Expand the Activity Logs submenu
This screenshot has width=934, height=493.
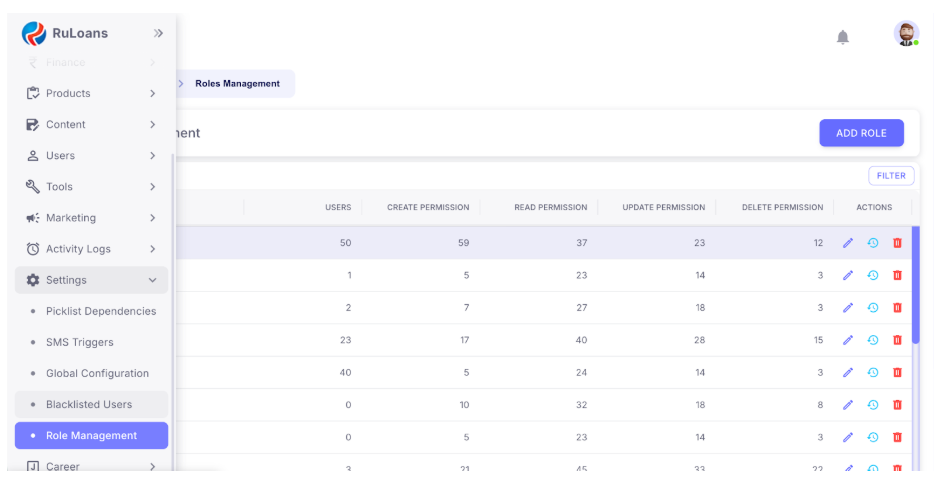click(x=152, y=249)
